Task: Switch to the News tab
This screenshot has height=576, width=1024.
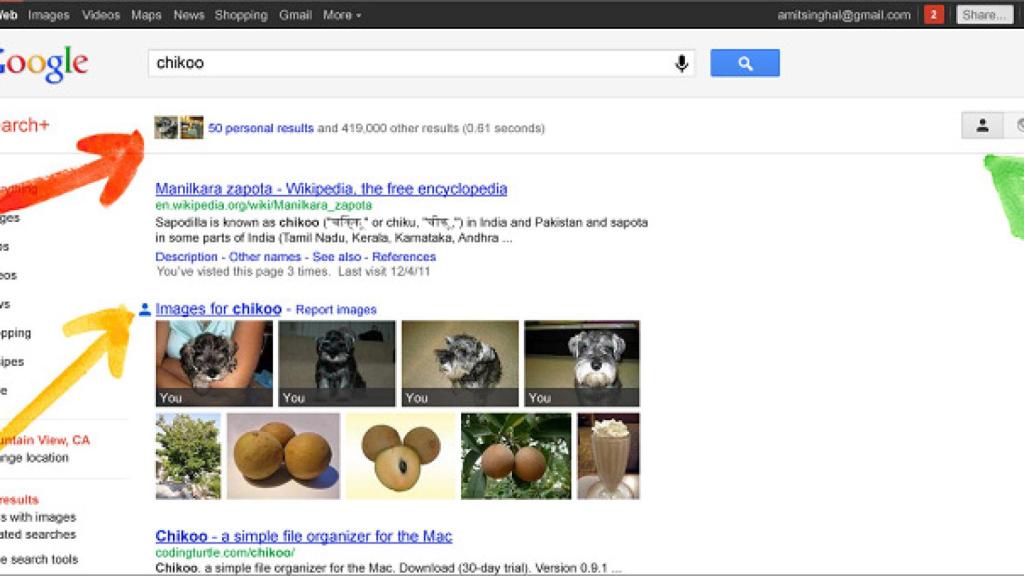Action: pyautogui.click(x=188, y=15)
